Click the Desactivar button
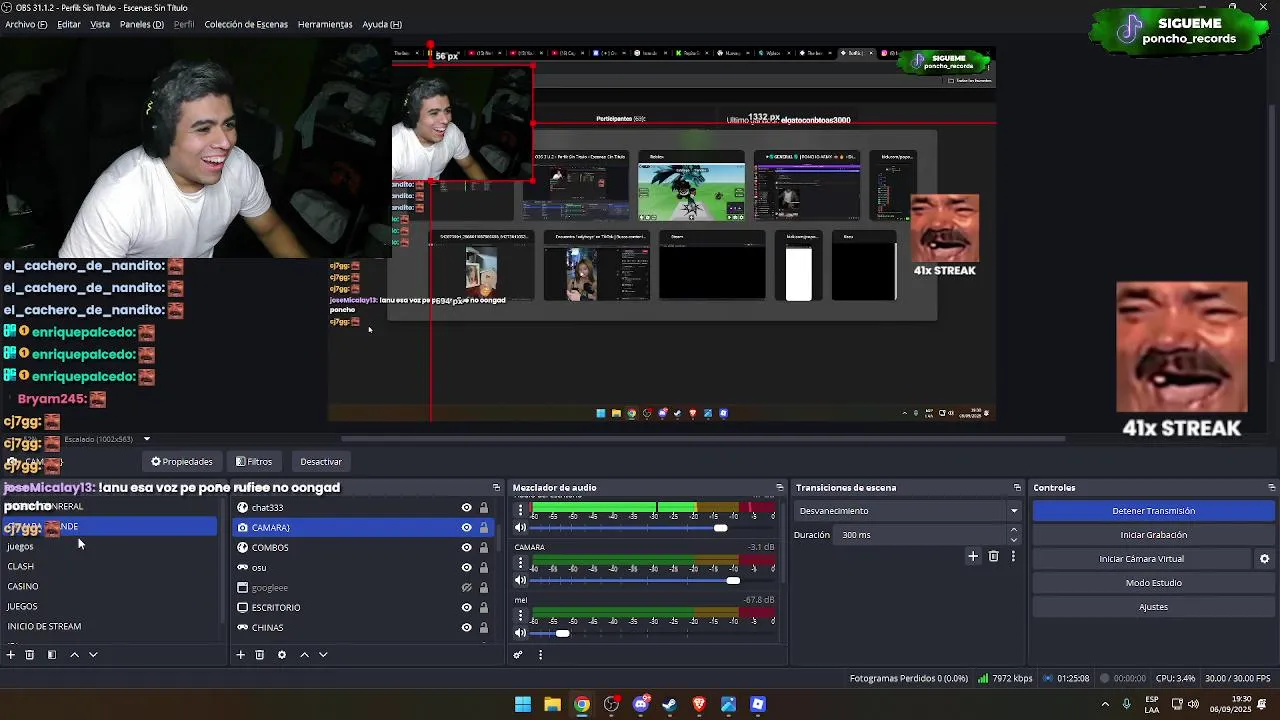The width and height of the screenshot is (1280, 720). (321, 462)
